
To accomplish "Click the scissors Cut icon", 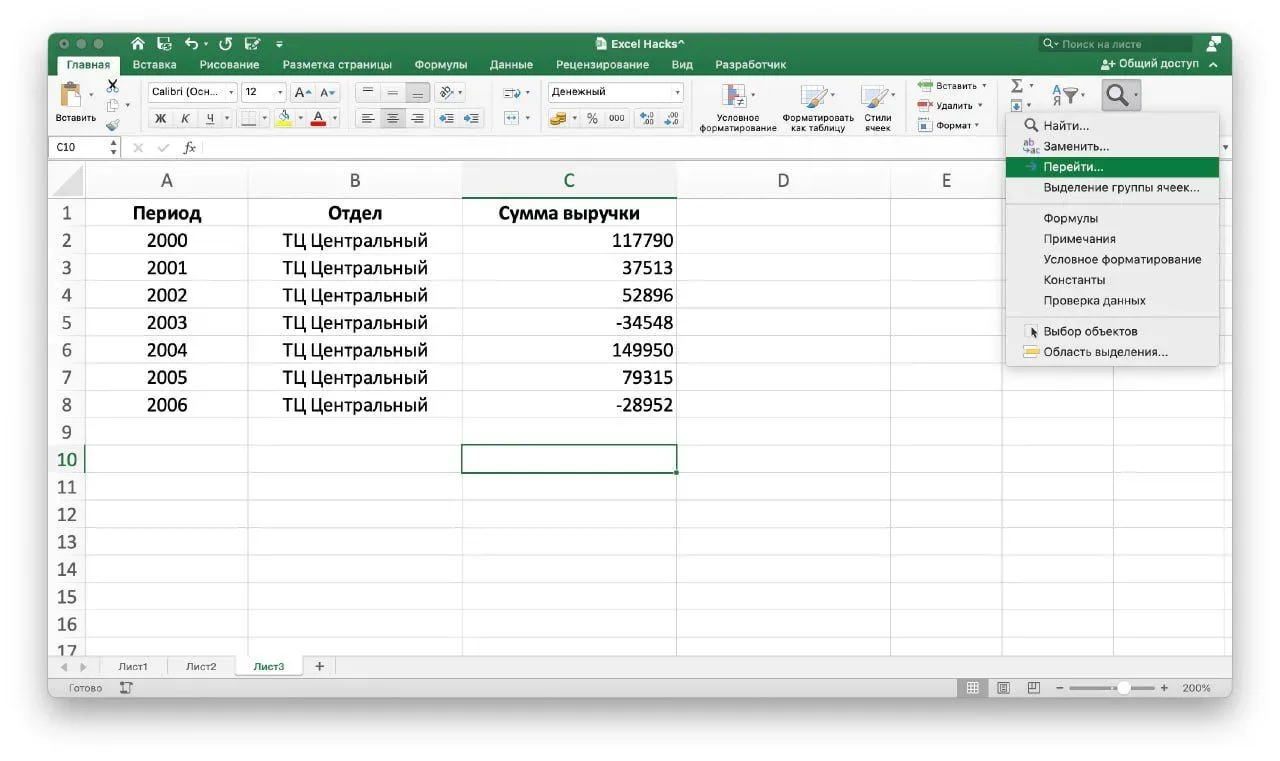I will 113,86.
